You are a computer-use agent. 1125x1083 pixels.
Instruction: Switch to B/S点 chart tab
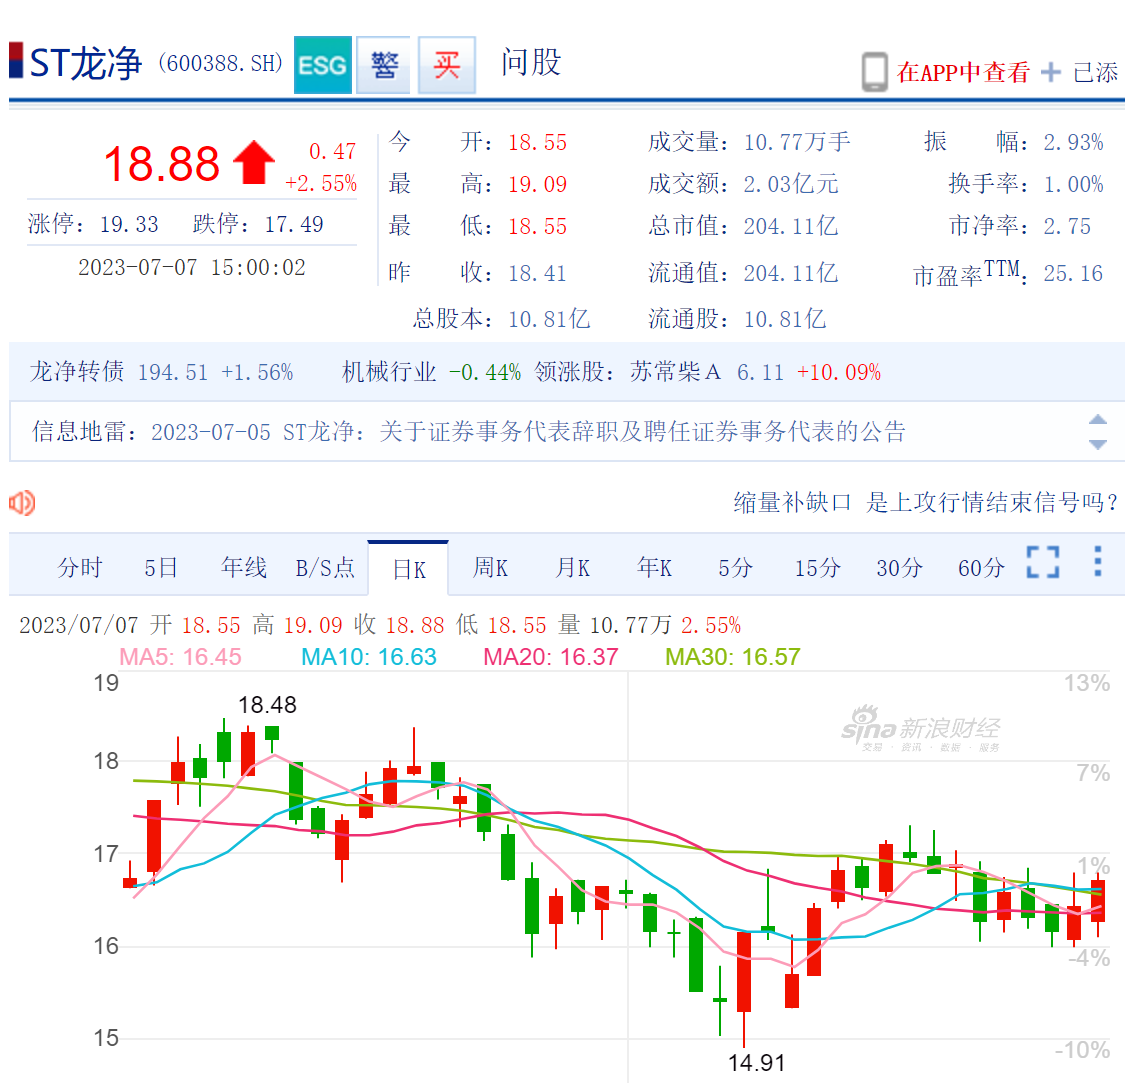(325, 568)
